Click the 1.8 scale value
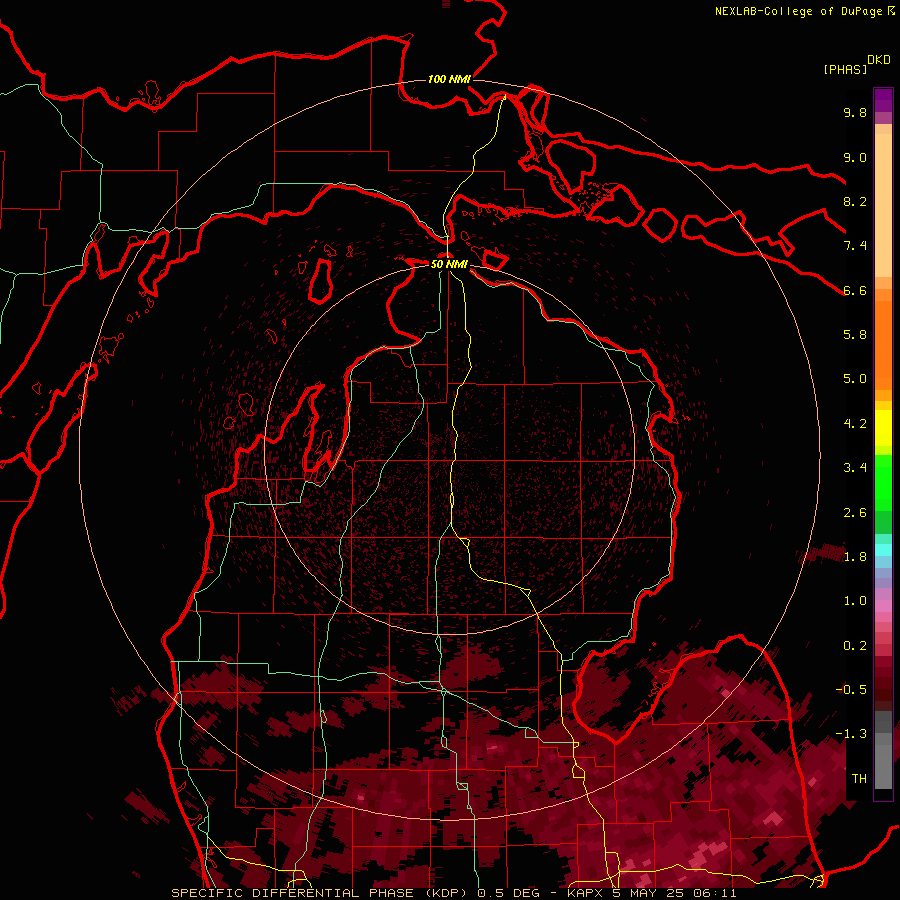The width and height of the screenshot is (900, 900). pyautogui.click(x=855, y=557)
